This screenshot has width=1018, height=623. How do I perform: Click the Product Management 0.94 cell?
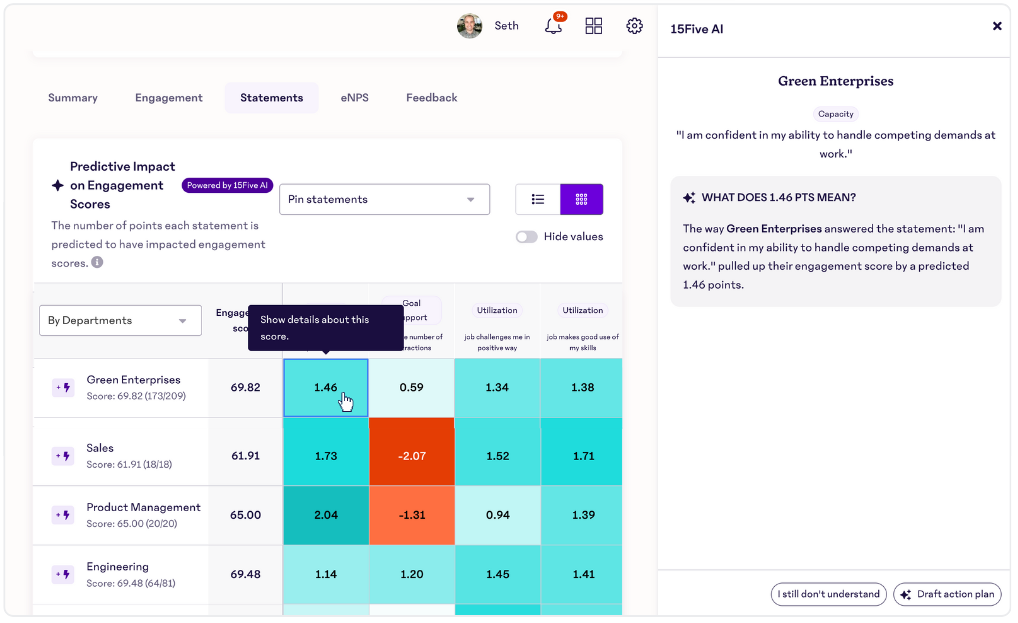(497, 515)
